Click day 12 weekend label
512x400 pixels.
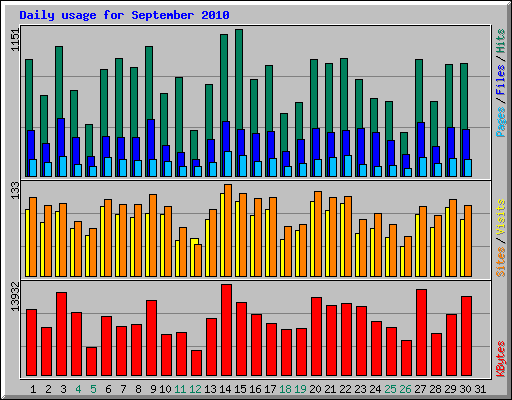click(x=195, y=389)
